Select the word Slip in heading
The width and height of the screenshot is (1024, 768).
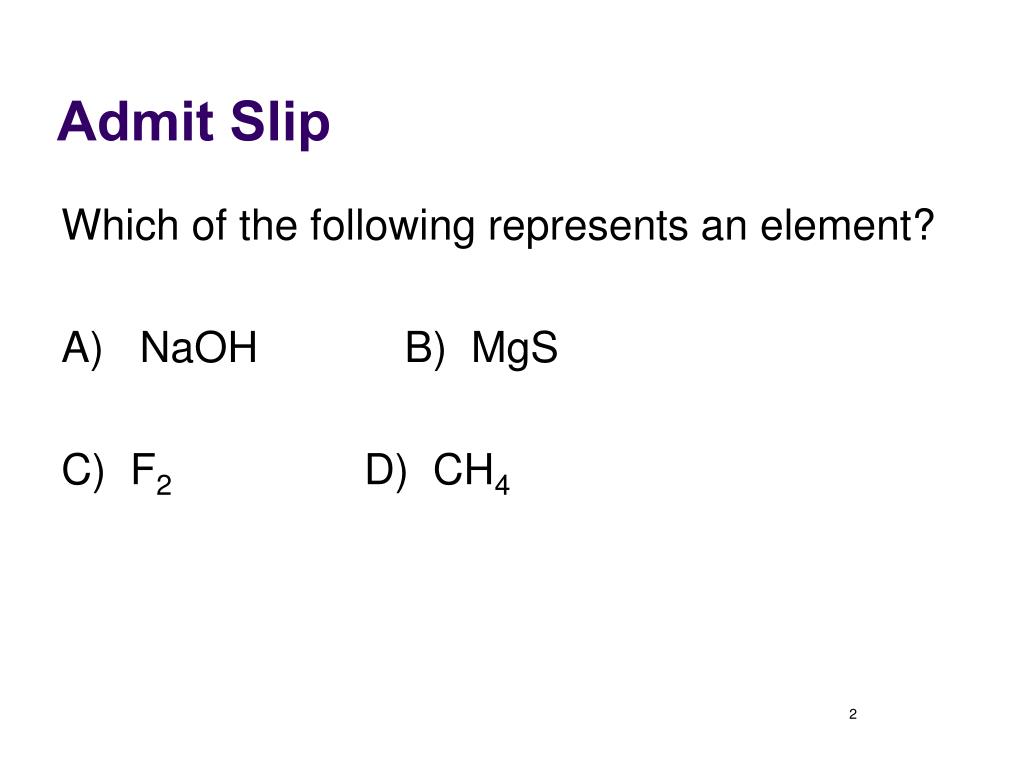[x=280, y=124]
